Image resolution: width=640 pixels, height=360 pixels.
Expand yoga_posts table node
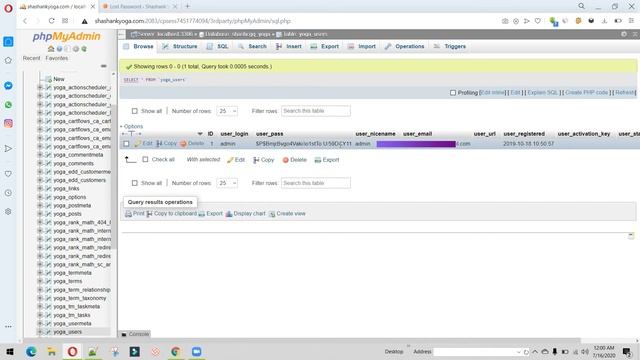click(40, 214)
